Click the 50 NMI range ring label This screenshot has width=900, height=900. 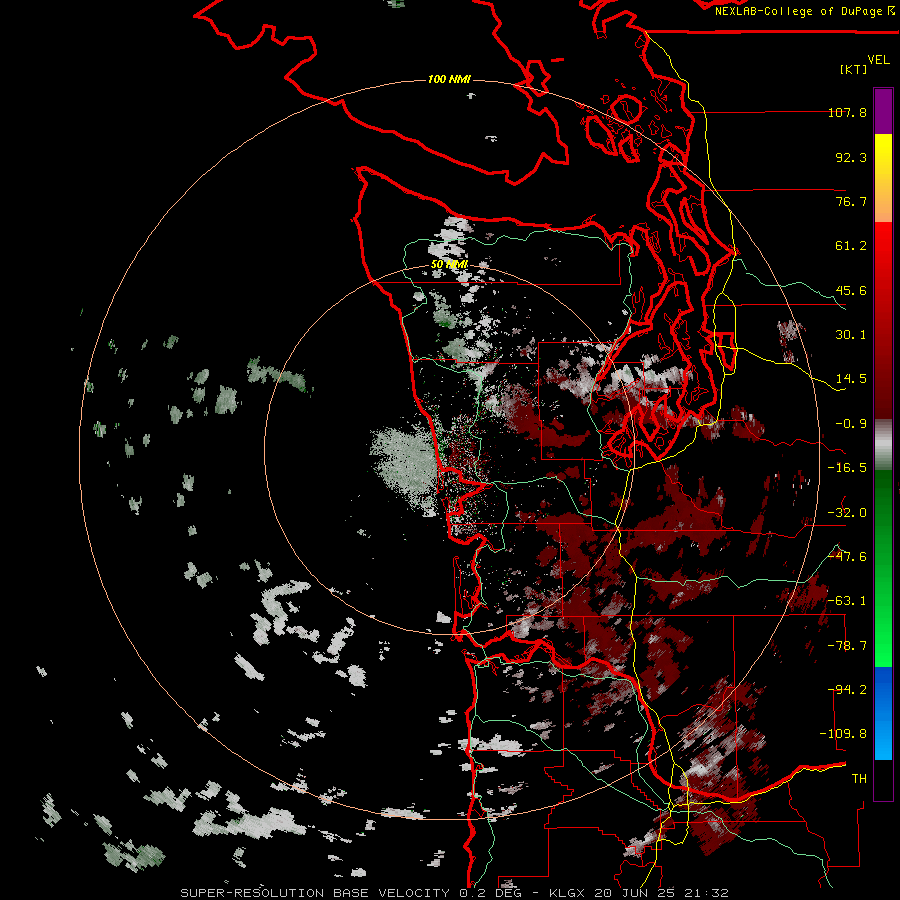point(449,265)
